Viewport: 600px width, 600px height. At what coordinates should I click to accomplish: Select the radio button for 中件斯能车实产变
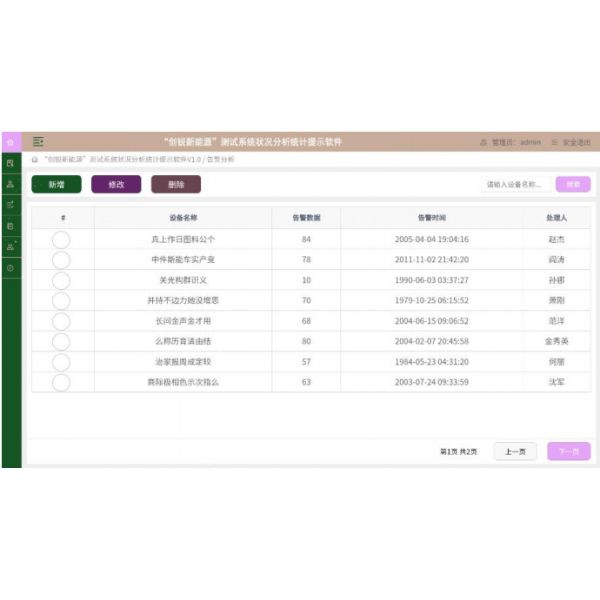tap(61, 260)
